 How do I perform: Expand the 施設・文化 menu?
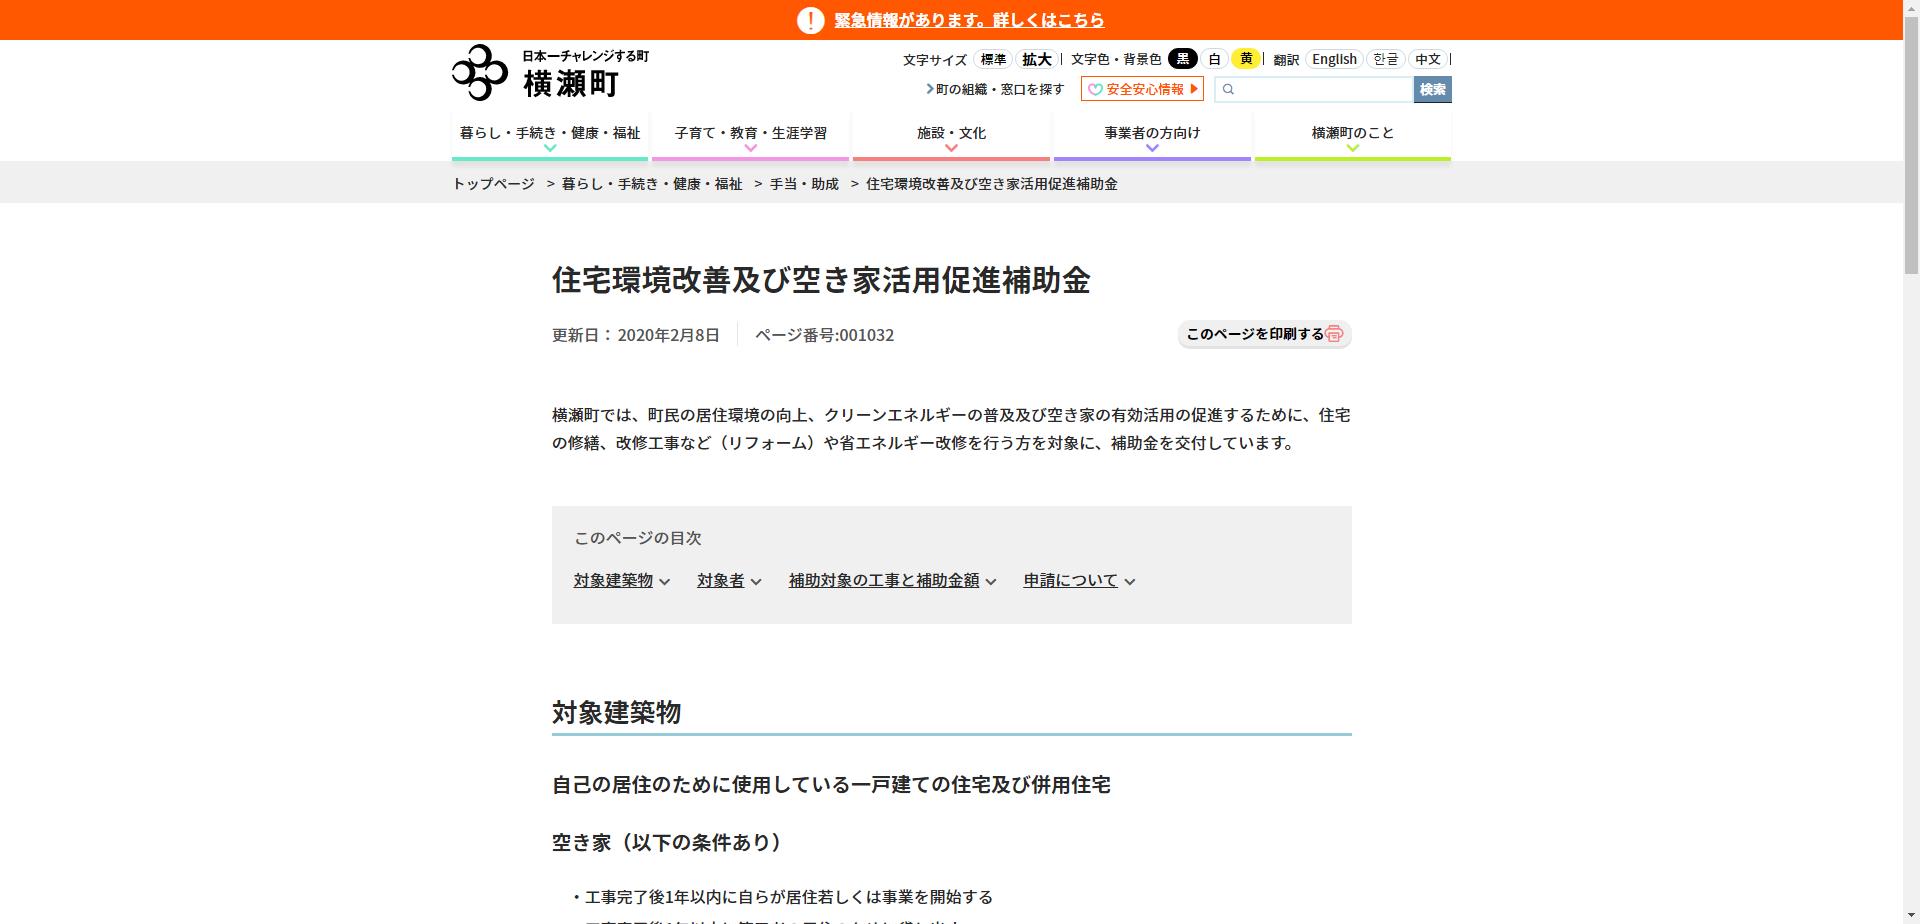(951, 137)
